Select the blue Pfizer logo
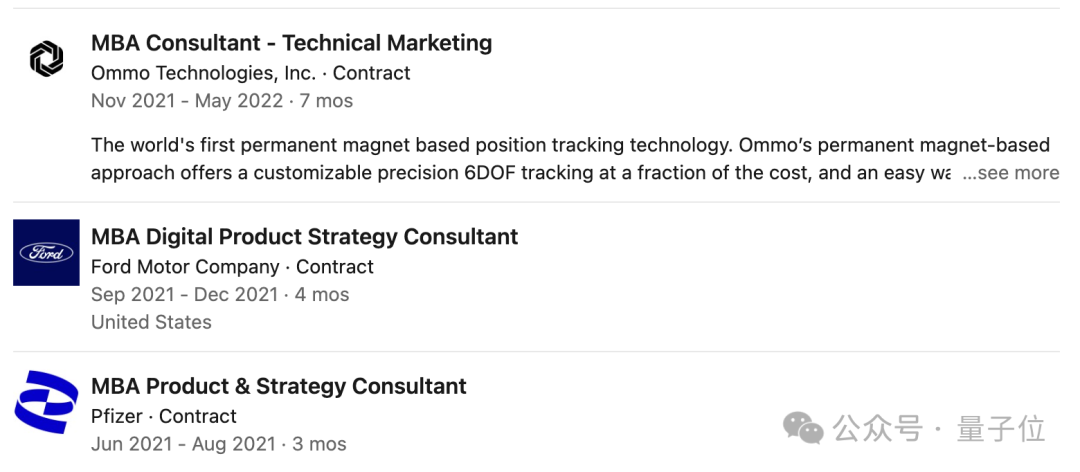The image size is (1080, 472). tap(46, 402)
